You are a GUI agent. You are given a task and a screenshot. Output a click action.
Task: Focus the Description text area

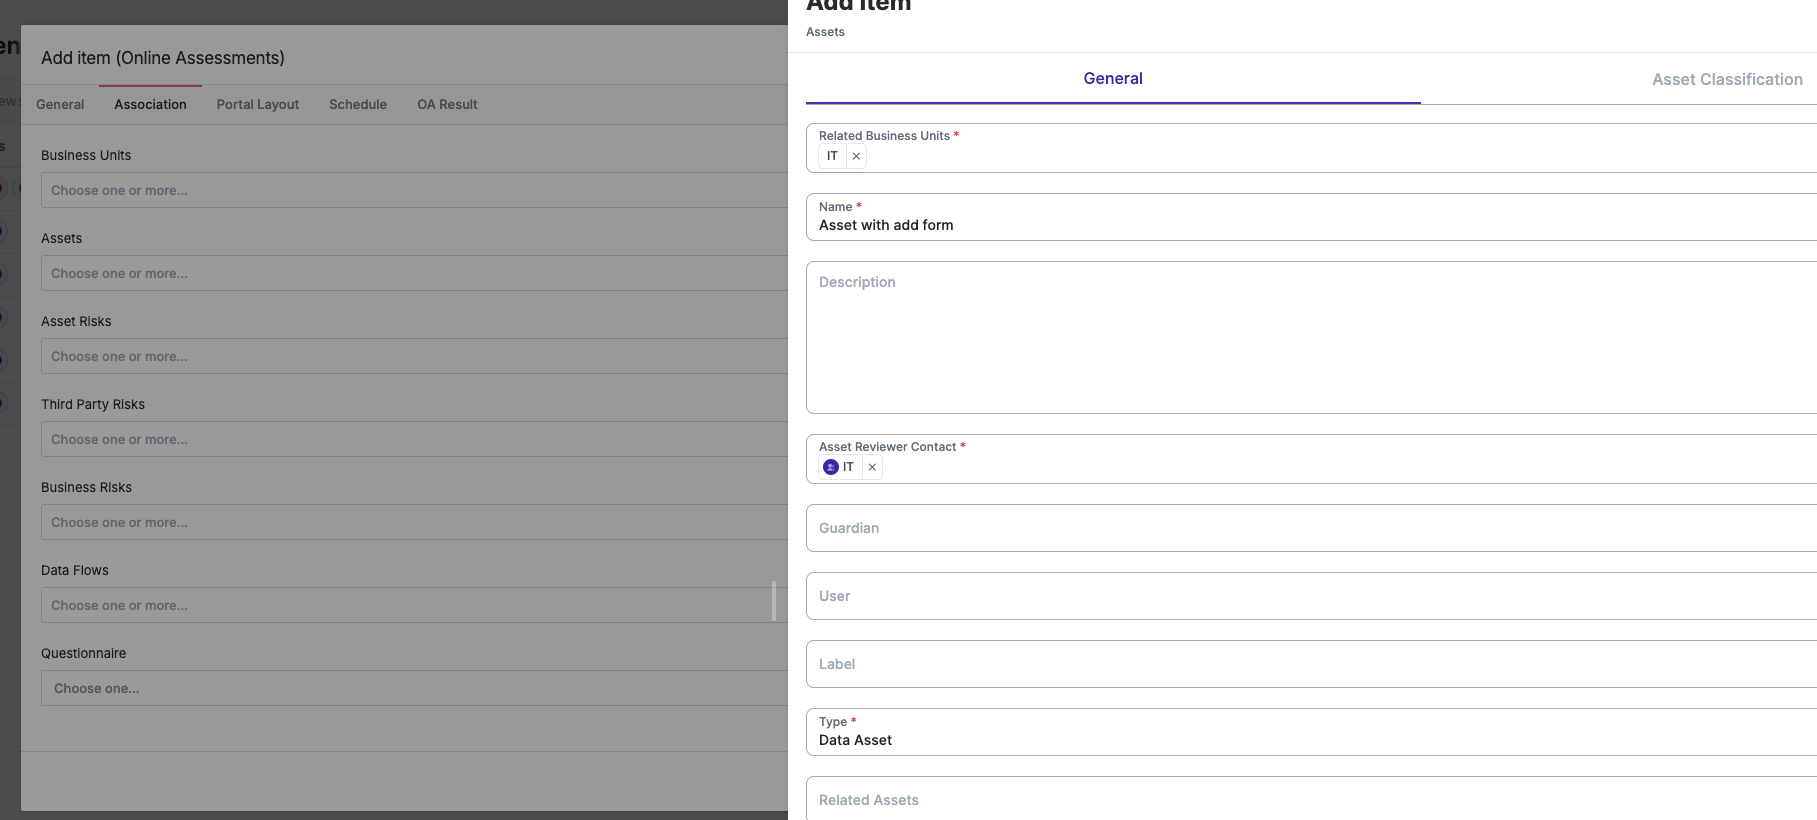(1300, 338)
